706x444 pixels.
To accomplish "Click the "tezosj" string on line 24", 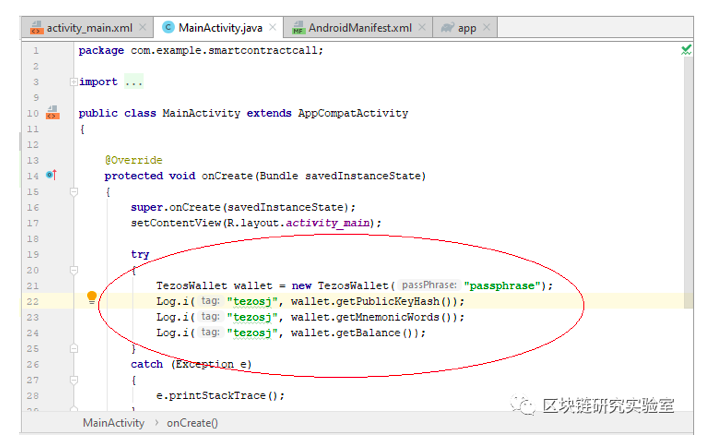I will [x=252, y=333].
